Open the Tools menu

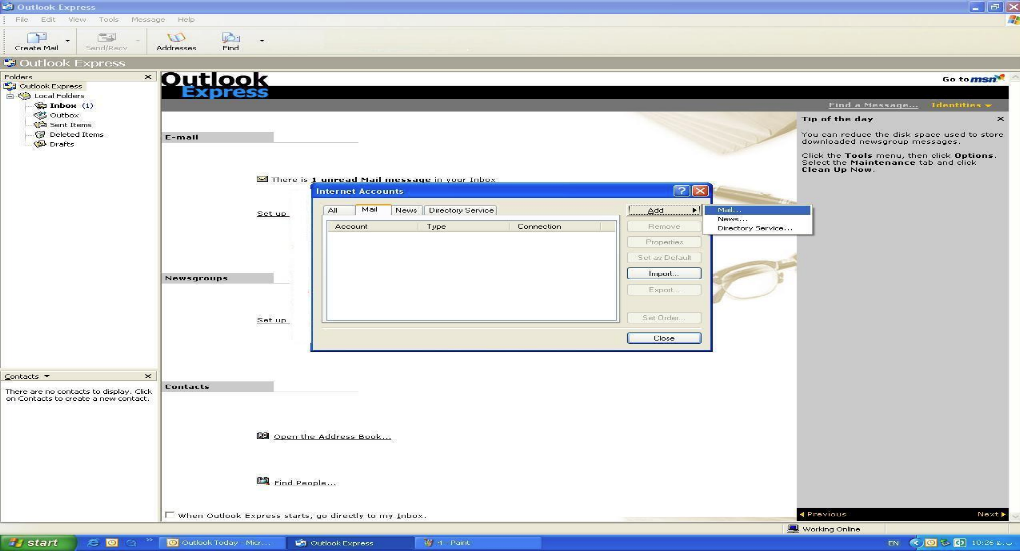click(109, 20)
